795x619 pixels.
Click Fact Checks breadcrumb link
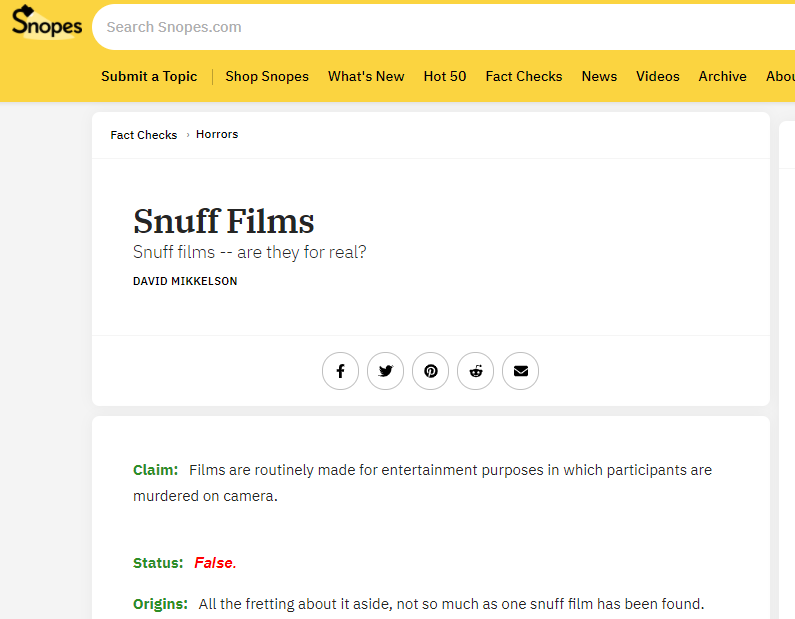coord(143,135)
